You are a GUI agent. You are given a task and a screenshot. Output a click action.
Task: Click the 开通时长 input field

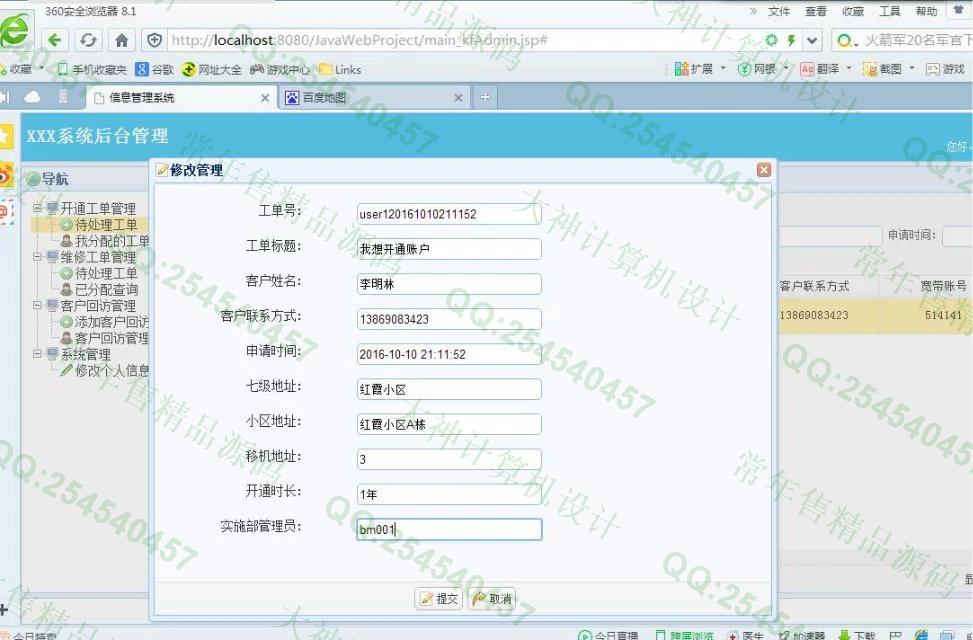pos(449,494)
